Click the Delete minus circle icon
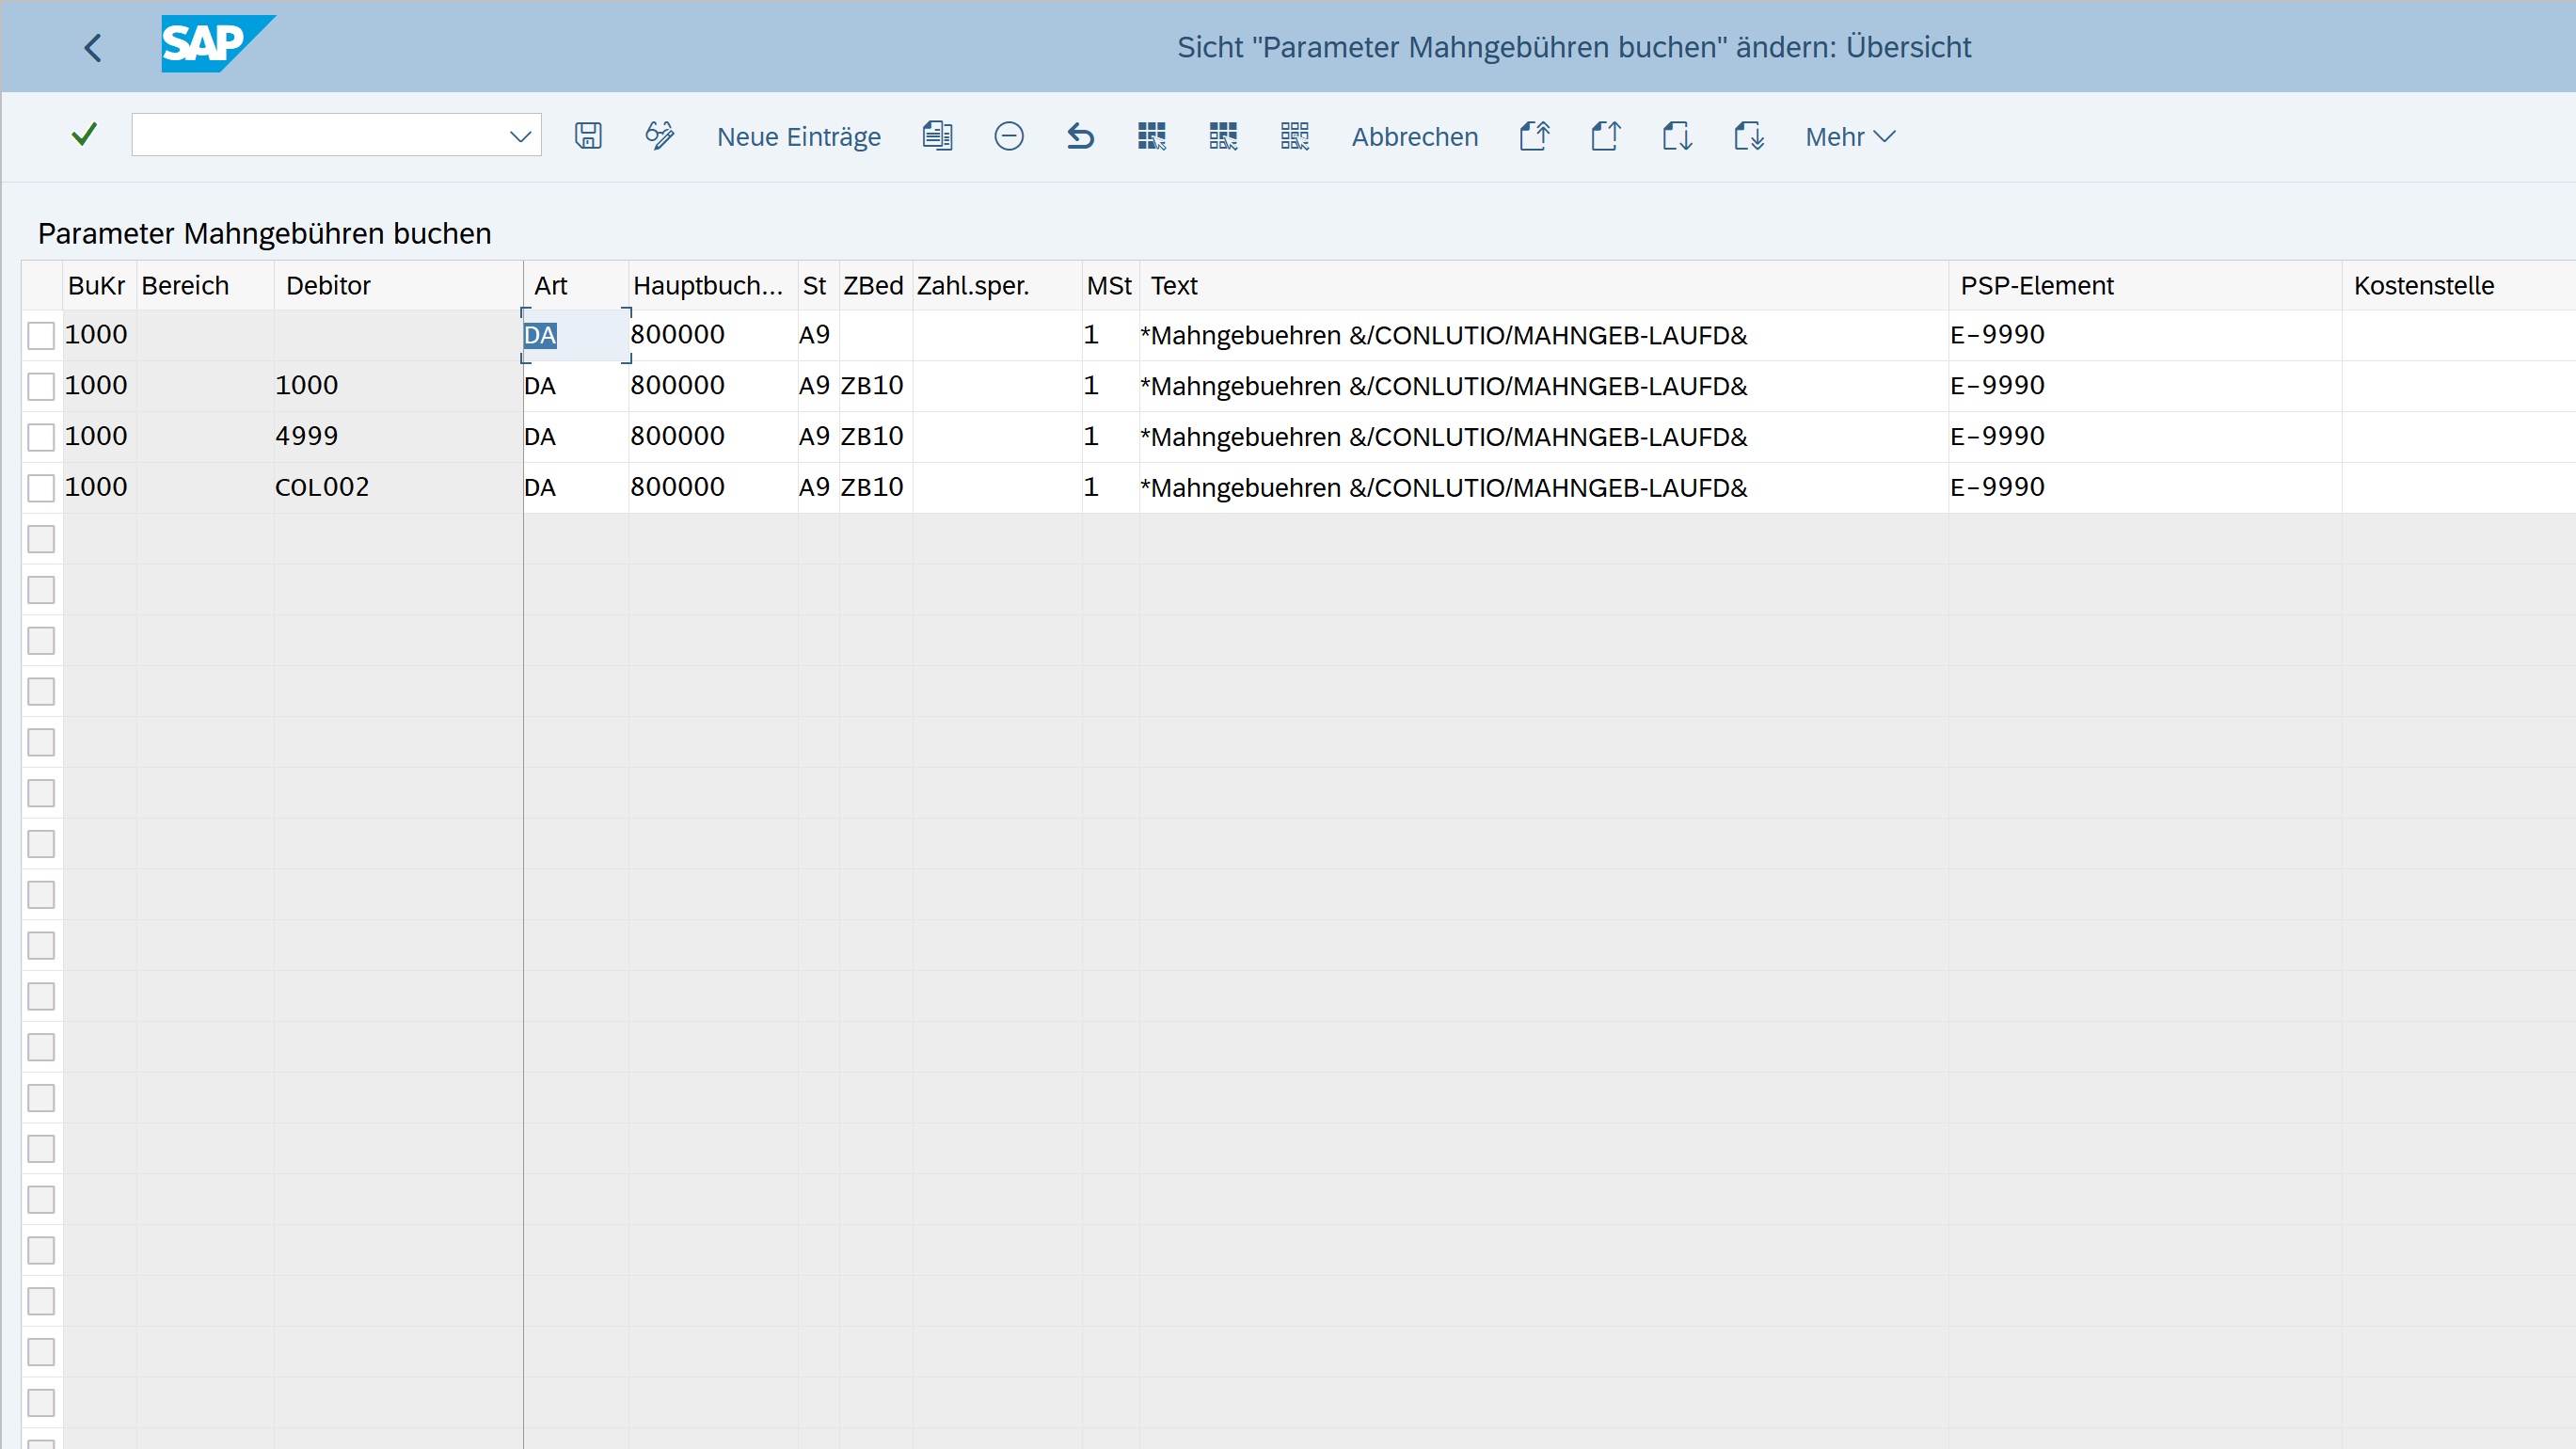 pos(1008,136)
